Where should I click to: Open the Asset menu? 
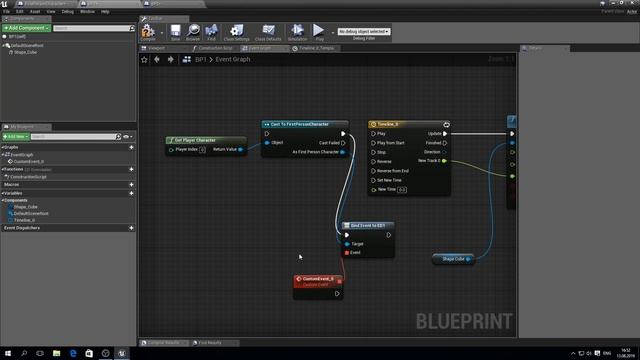[35, 12]
